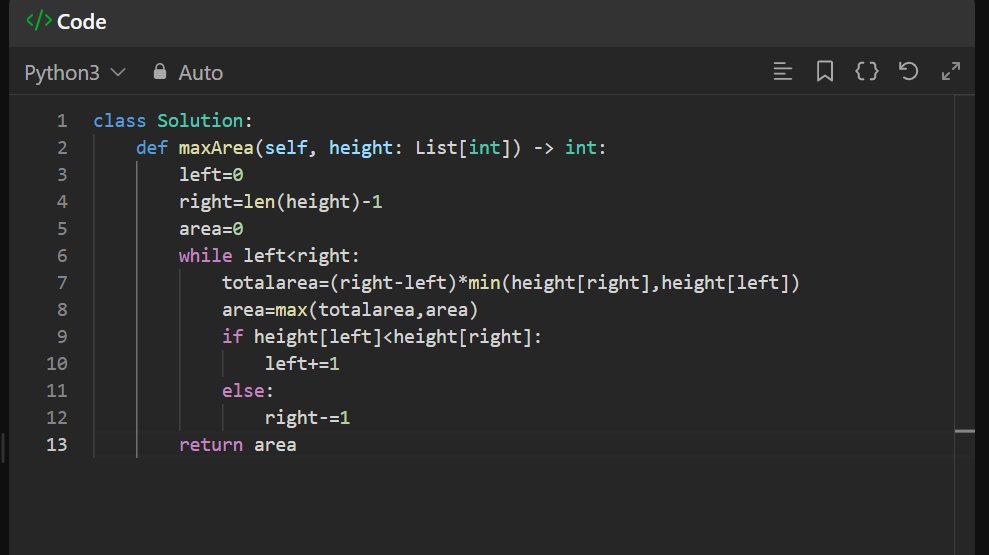This screenshot has width=989, height=555.
Task: Click the format code lines icon
Action: click(783, 71)
